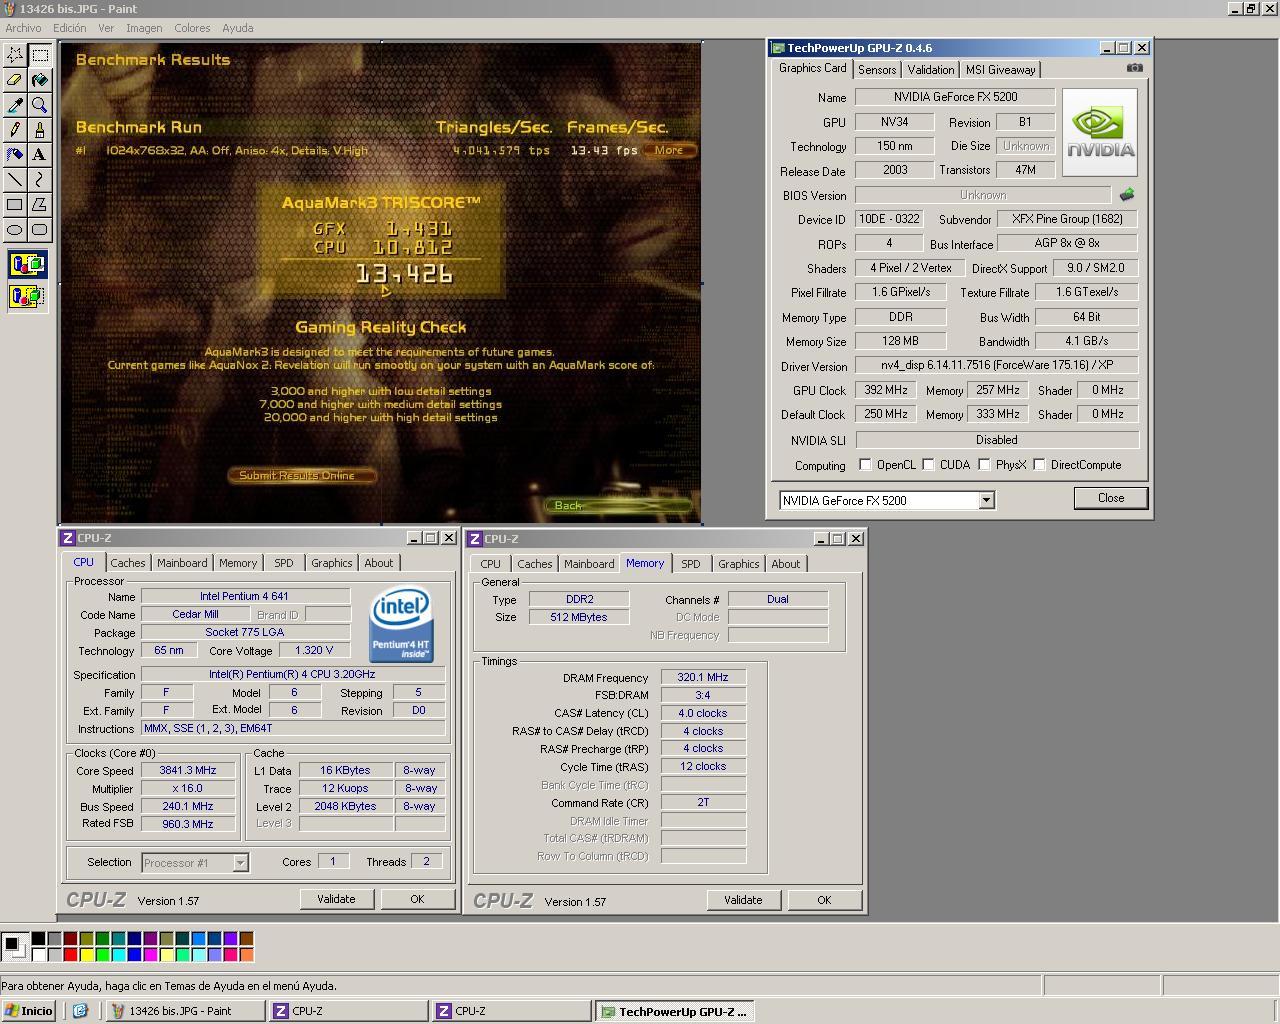
Task: Choose the Rounded Rectangle tool
Action: (40, 230)
